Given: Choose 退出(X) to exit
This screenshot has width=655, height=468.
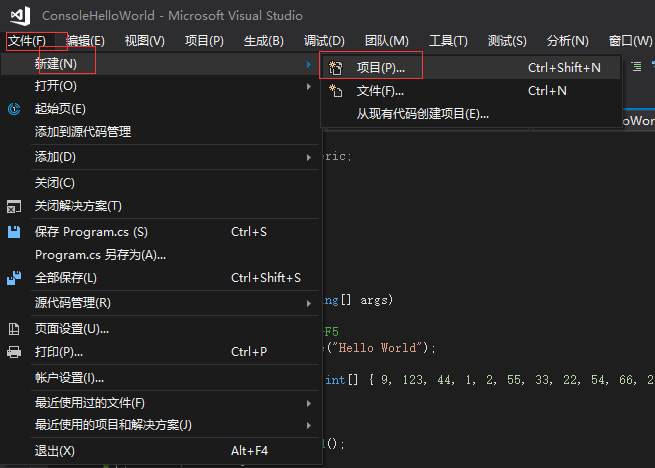Looking at the screenshot, I should point(161,451).
